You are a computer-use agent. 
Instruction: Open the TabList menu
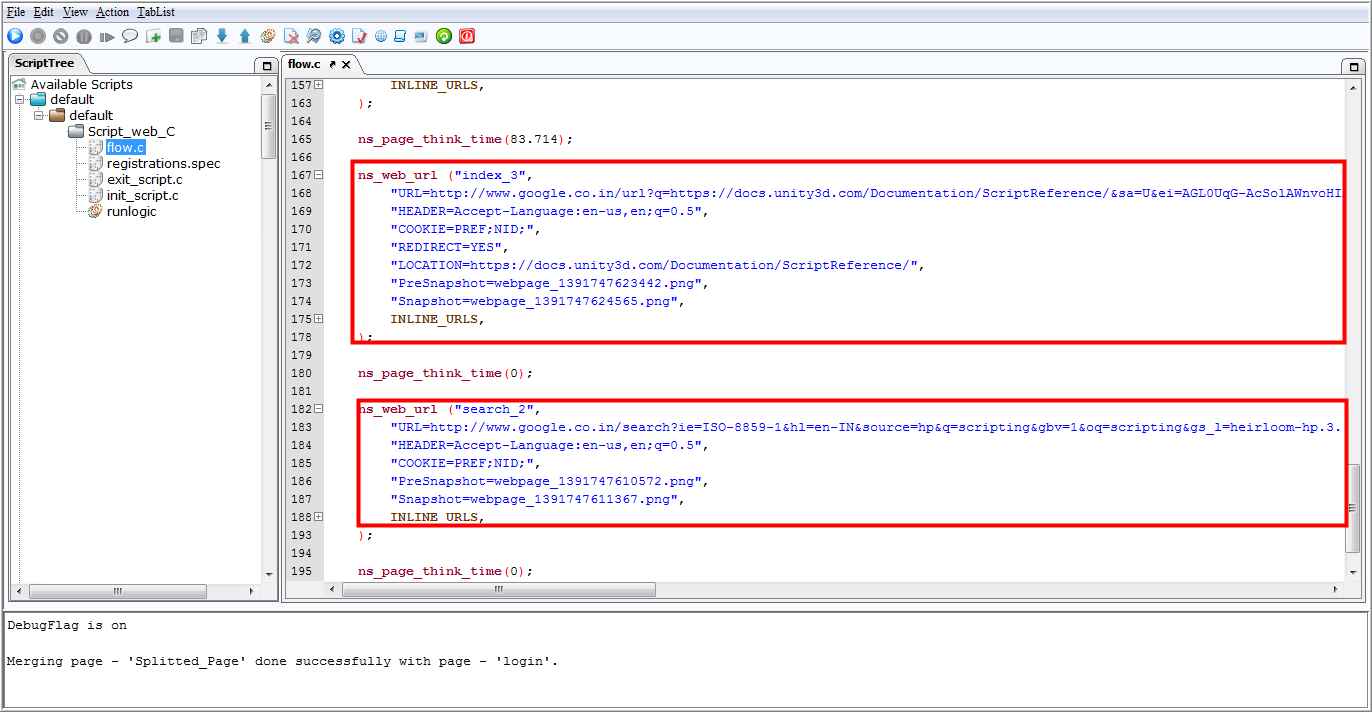pos(155,12)
